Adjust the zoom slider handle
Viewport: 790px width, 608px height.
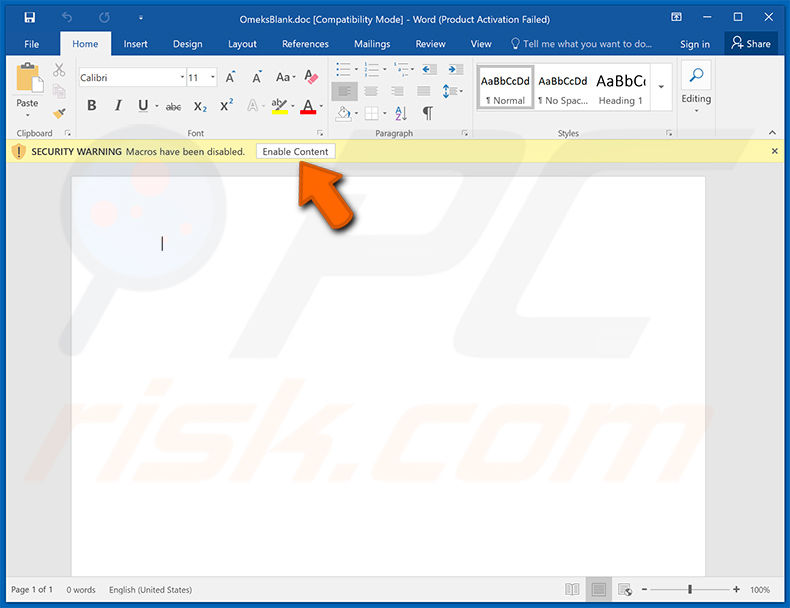[690, 589]
